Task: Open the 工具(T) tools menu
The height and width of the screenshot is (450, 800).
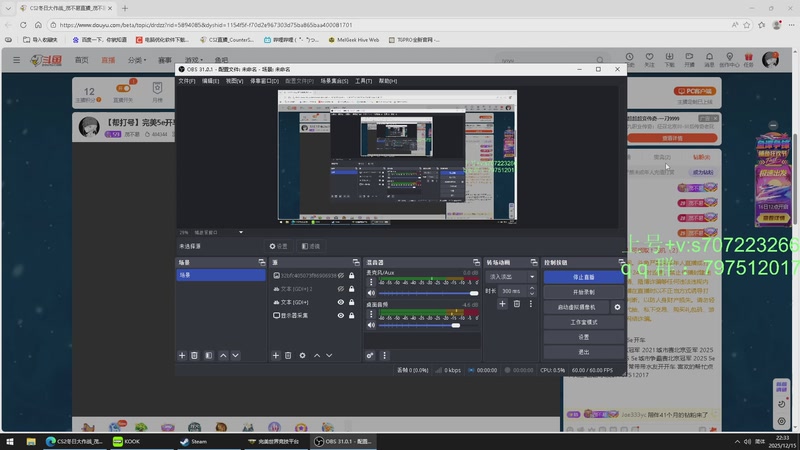Action: (363, 81)
